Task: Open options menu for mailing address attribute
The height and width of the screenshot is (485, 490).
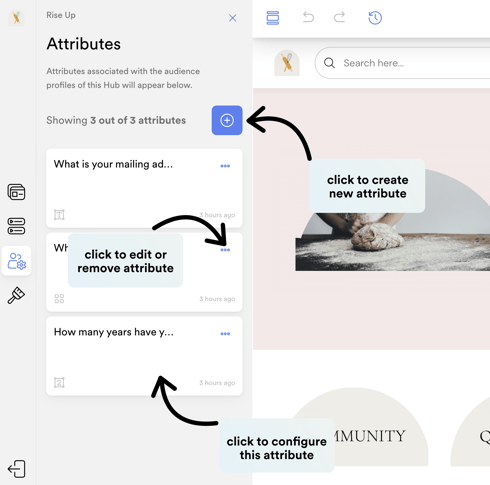Action: (x=225, y=166)
